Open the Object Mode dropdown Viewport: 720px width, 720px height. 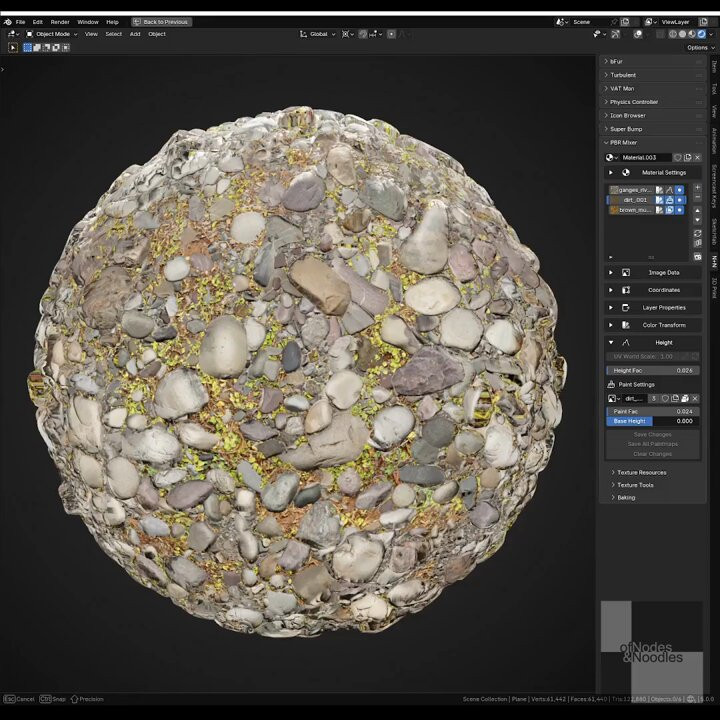click(52, 34)
